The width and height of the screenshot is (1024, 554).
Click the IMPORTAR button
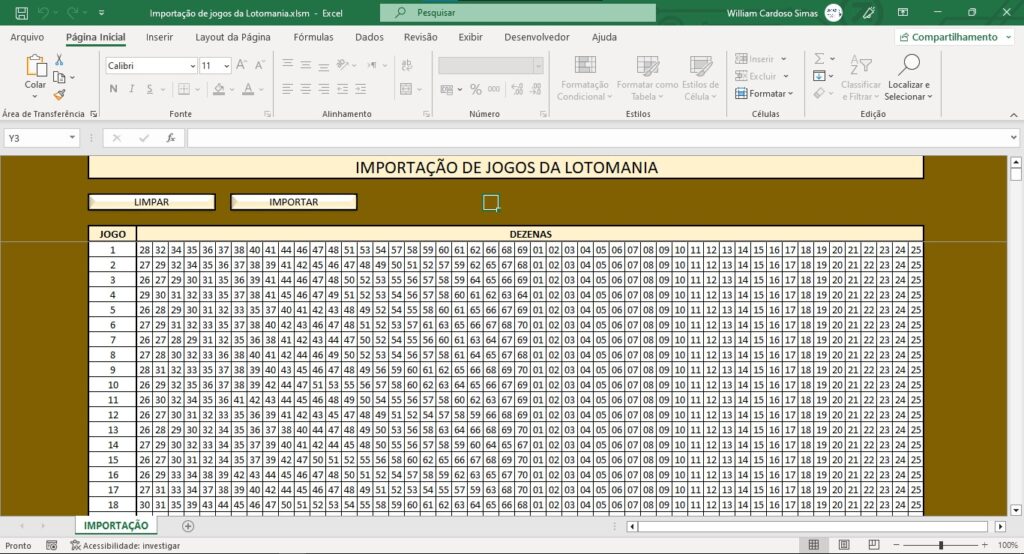[x=294, y=202]
